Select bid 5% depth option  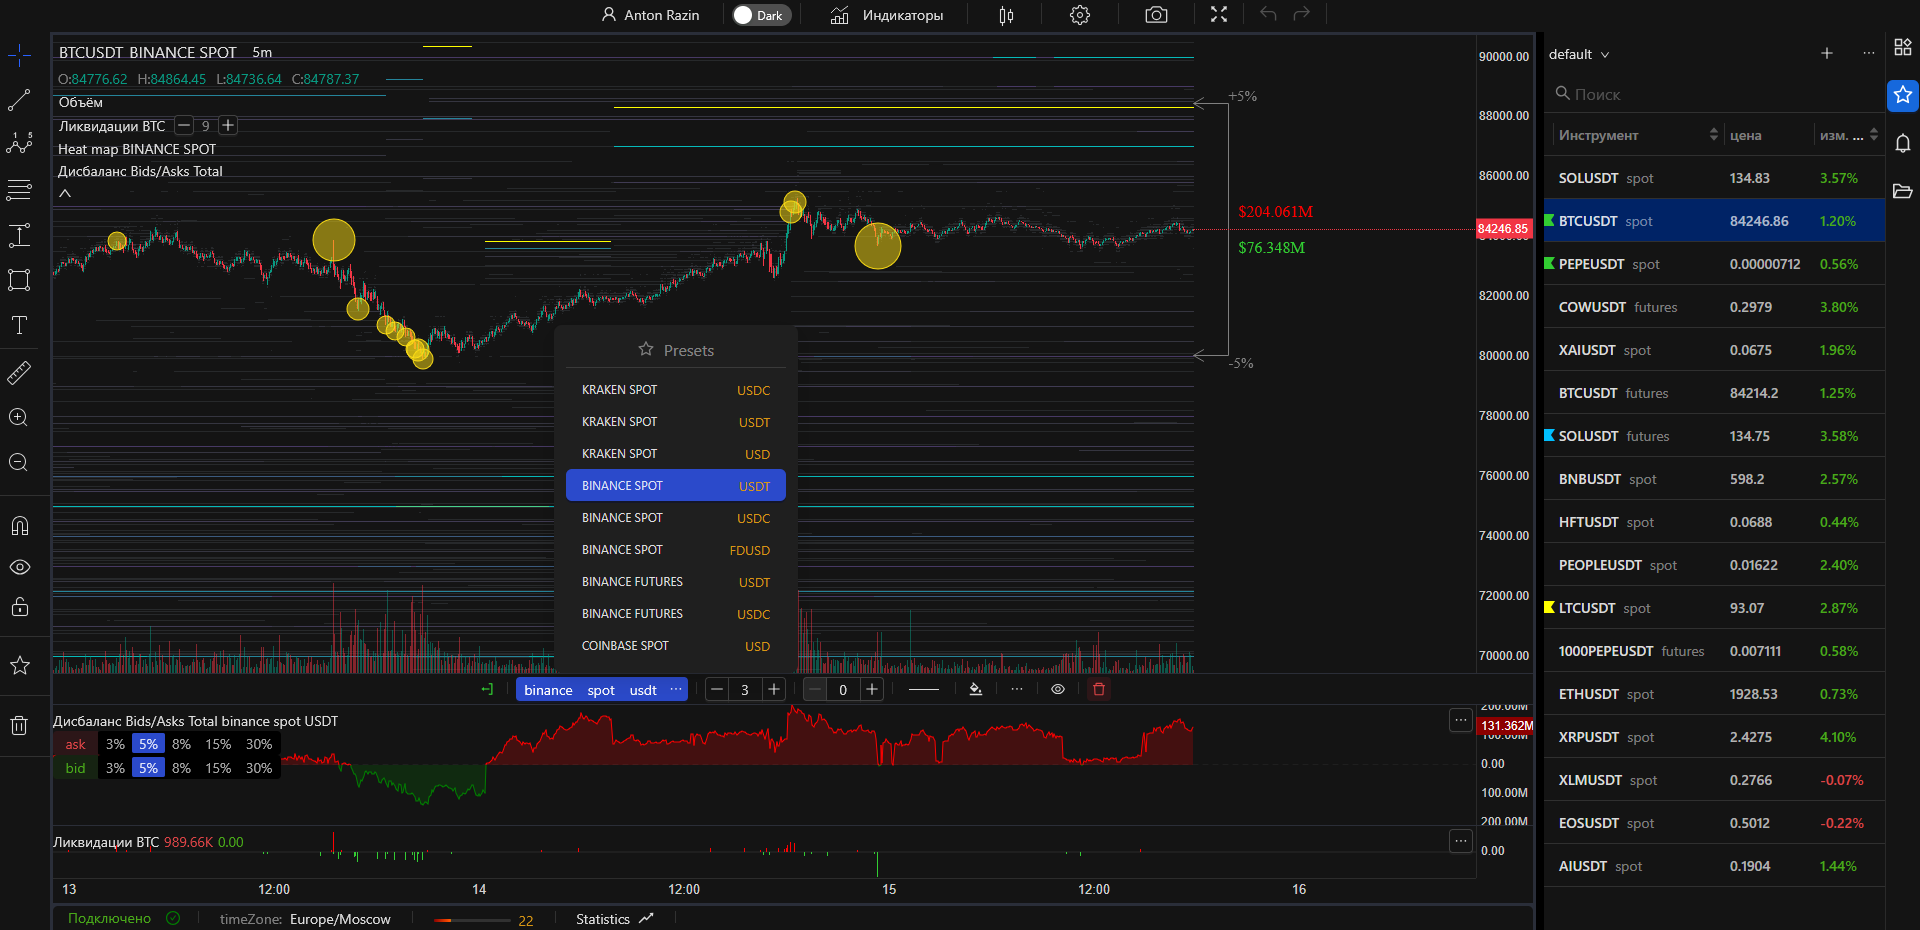(148, 768)
